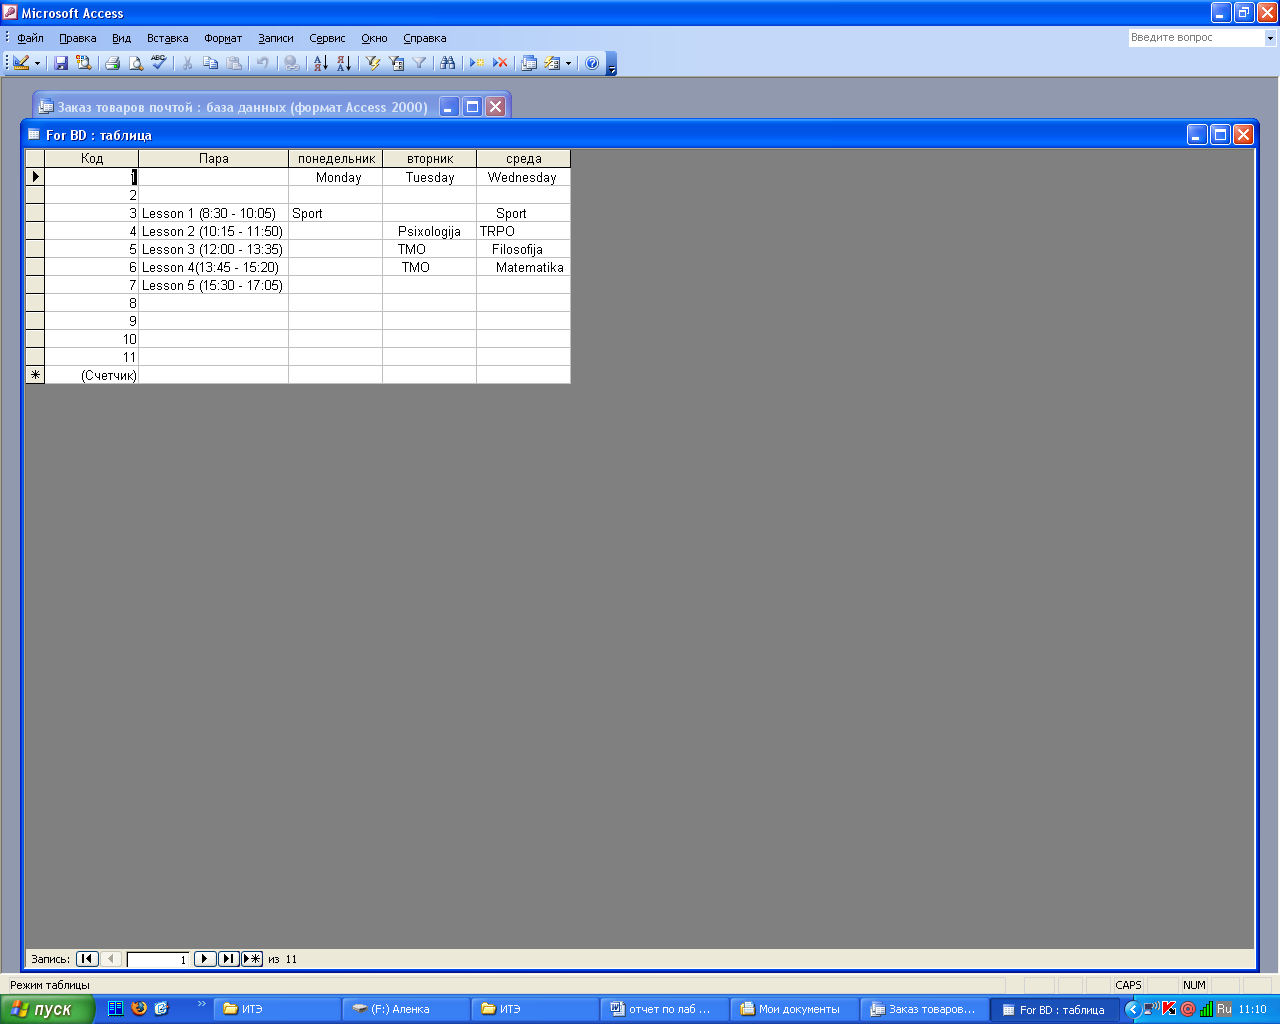Open Print Preview from toolbar
The width and height of the screenshot is (1280, 1024).
pyautogui.click(x=136, y=62)
